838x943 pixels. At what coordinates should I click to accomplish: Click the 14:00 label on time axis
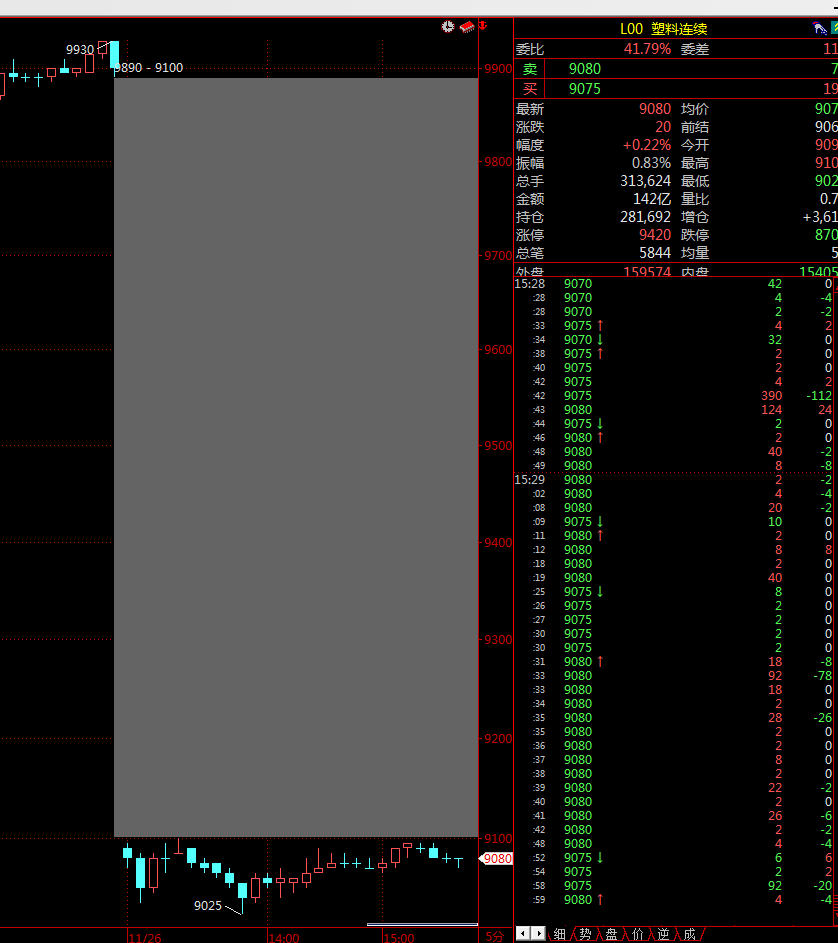click(x=284, y=938)
